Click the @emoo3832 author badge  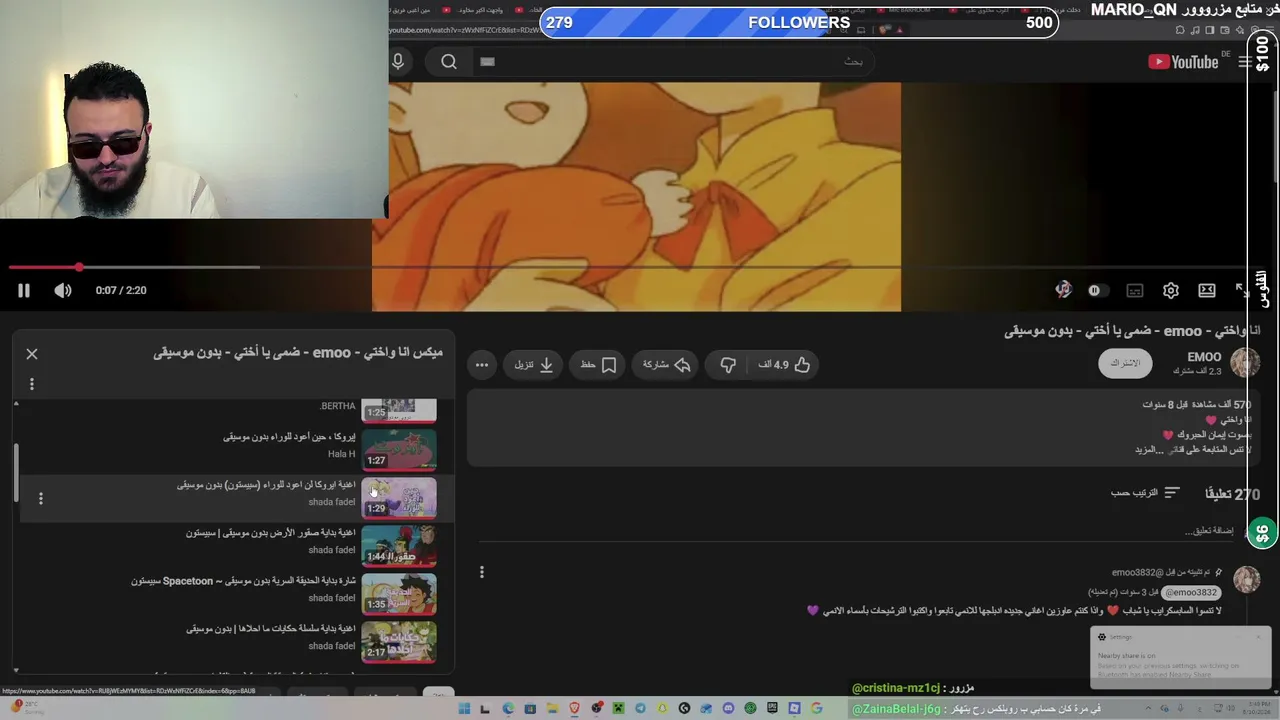[1190, 592]
